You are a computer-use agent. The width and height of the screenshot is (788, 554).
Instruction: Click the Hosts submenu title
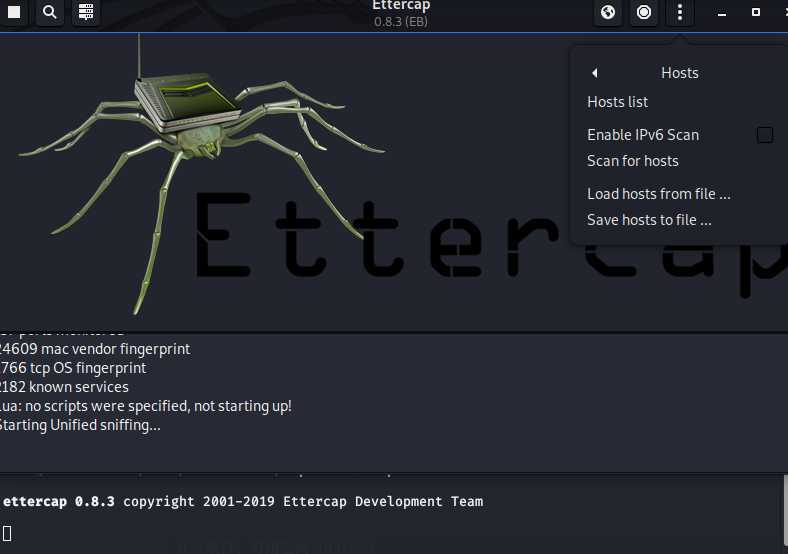679,73
